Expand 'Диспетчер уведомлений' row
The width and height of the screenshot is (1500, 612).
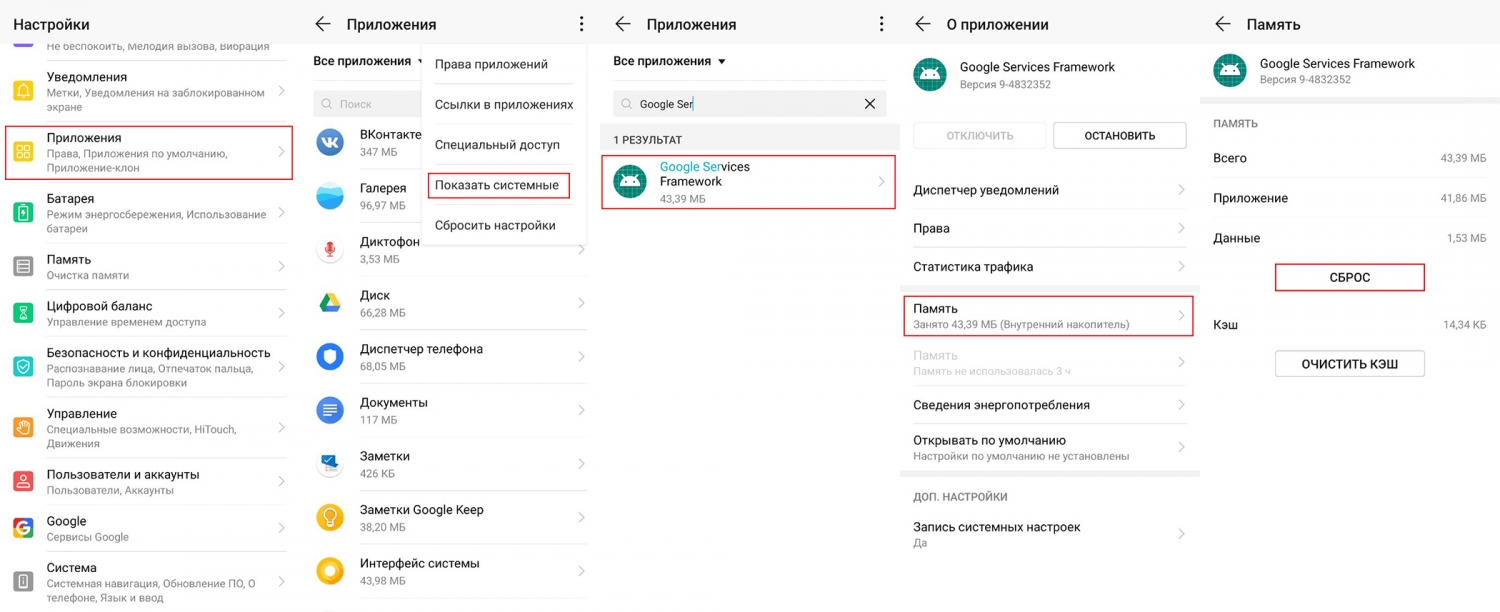click(x=1049, y=190)
